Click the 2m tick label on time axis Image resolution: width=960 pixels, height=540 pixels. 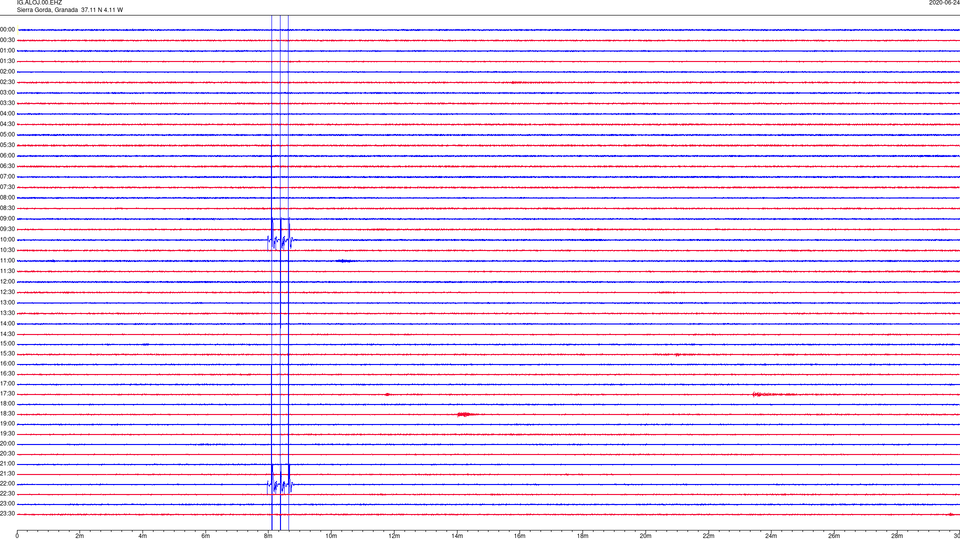point(80,536)
